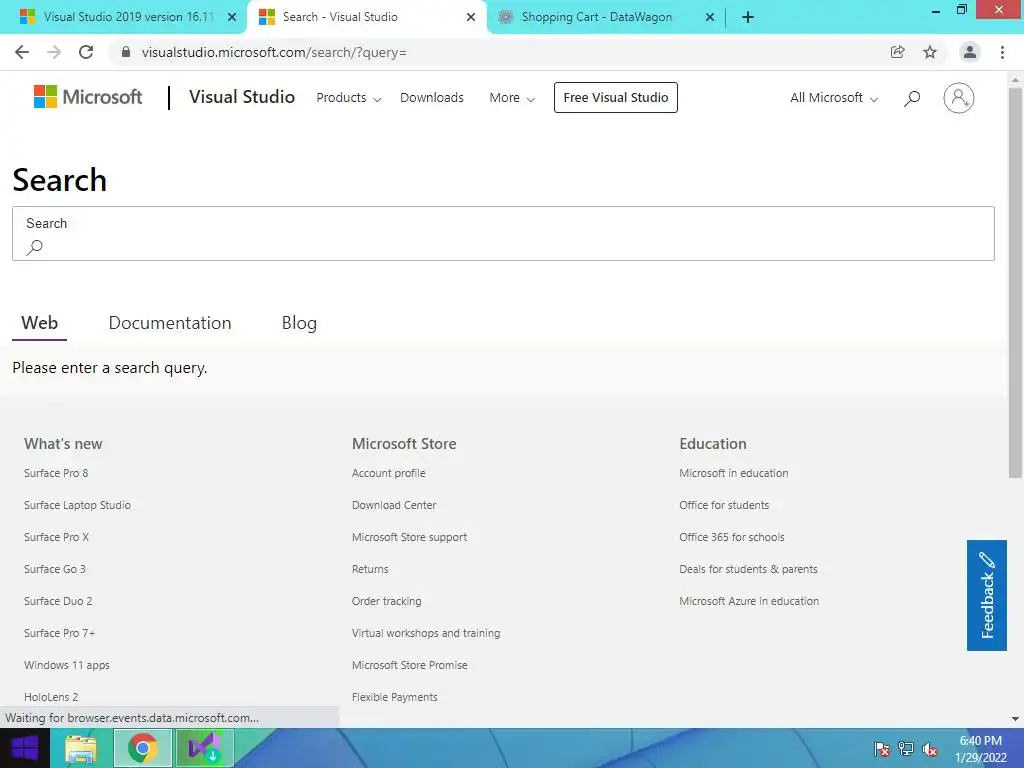The width and height of the screenshot is (1024, 768).
Task: Open the Feedback side button
Action: pos(987,595)
